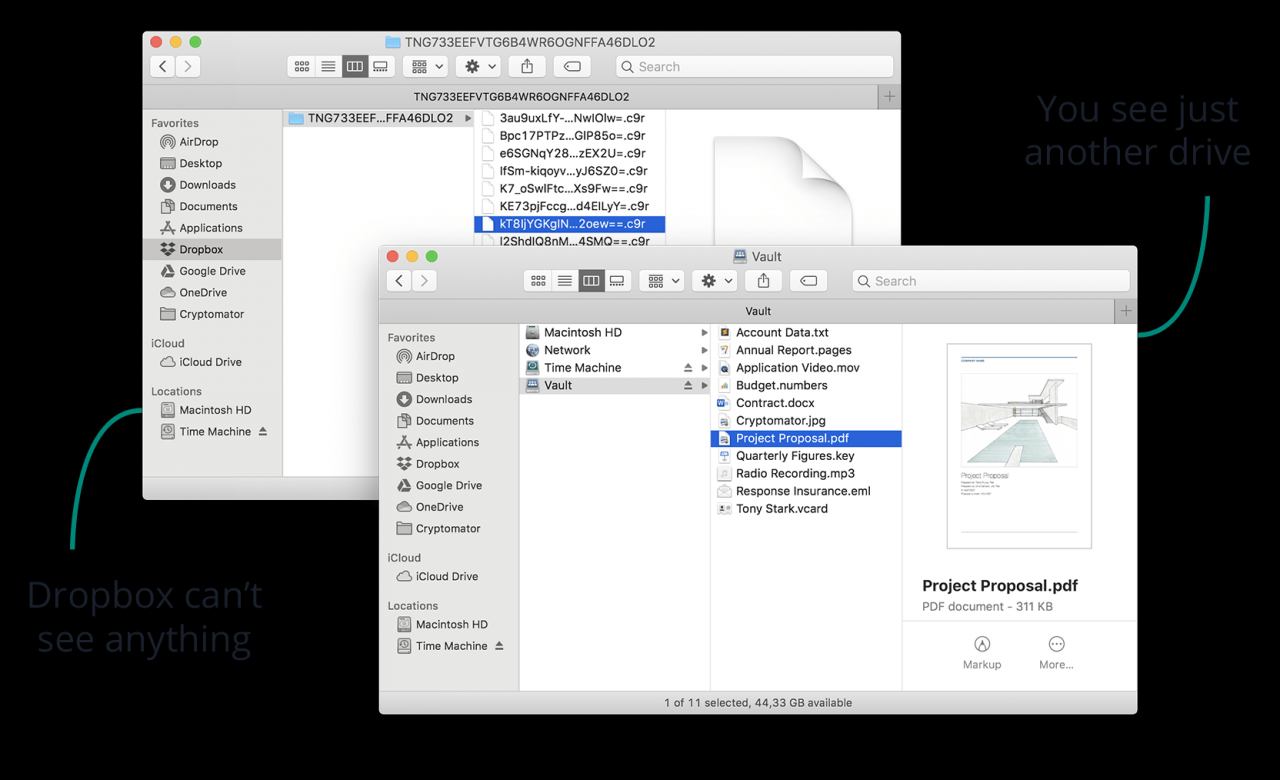
Task: Go back in Vault window
Action: (400, 281)
